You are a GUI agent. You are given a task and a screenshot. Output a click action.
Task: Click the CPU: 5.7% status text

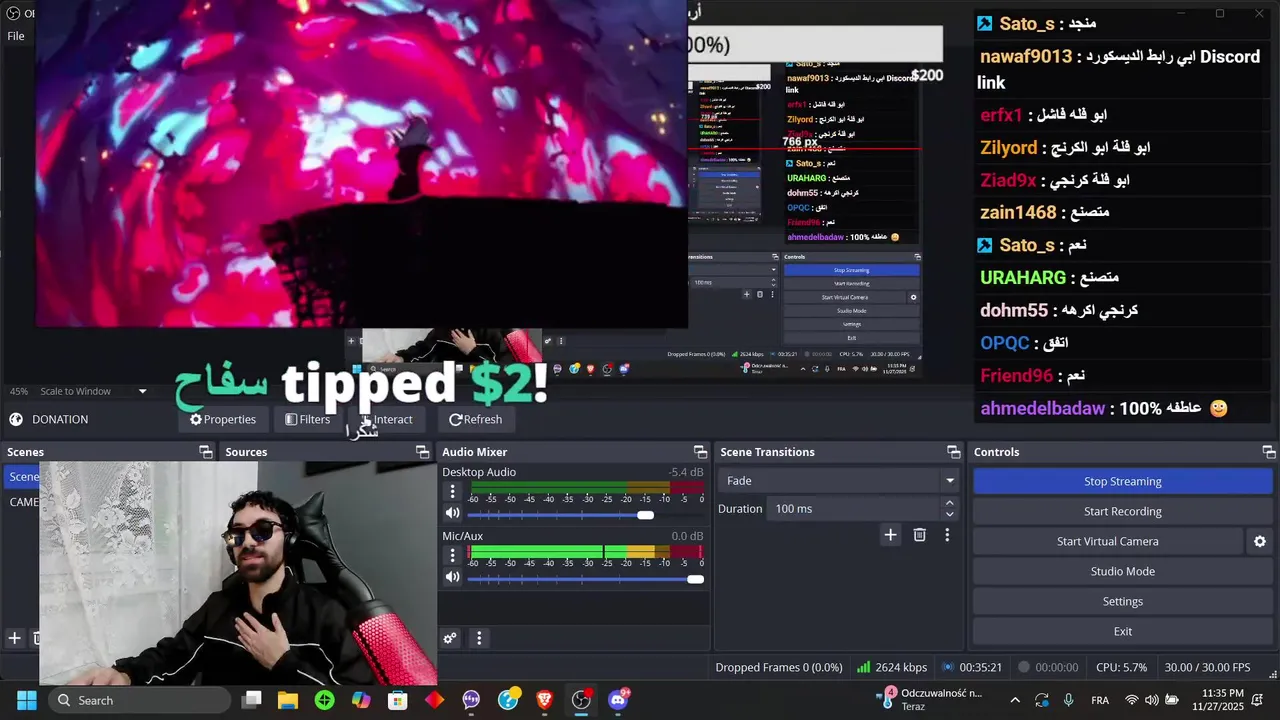tap(1121, 667)
